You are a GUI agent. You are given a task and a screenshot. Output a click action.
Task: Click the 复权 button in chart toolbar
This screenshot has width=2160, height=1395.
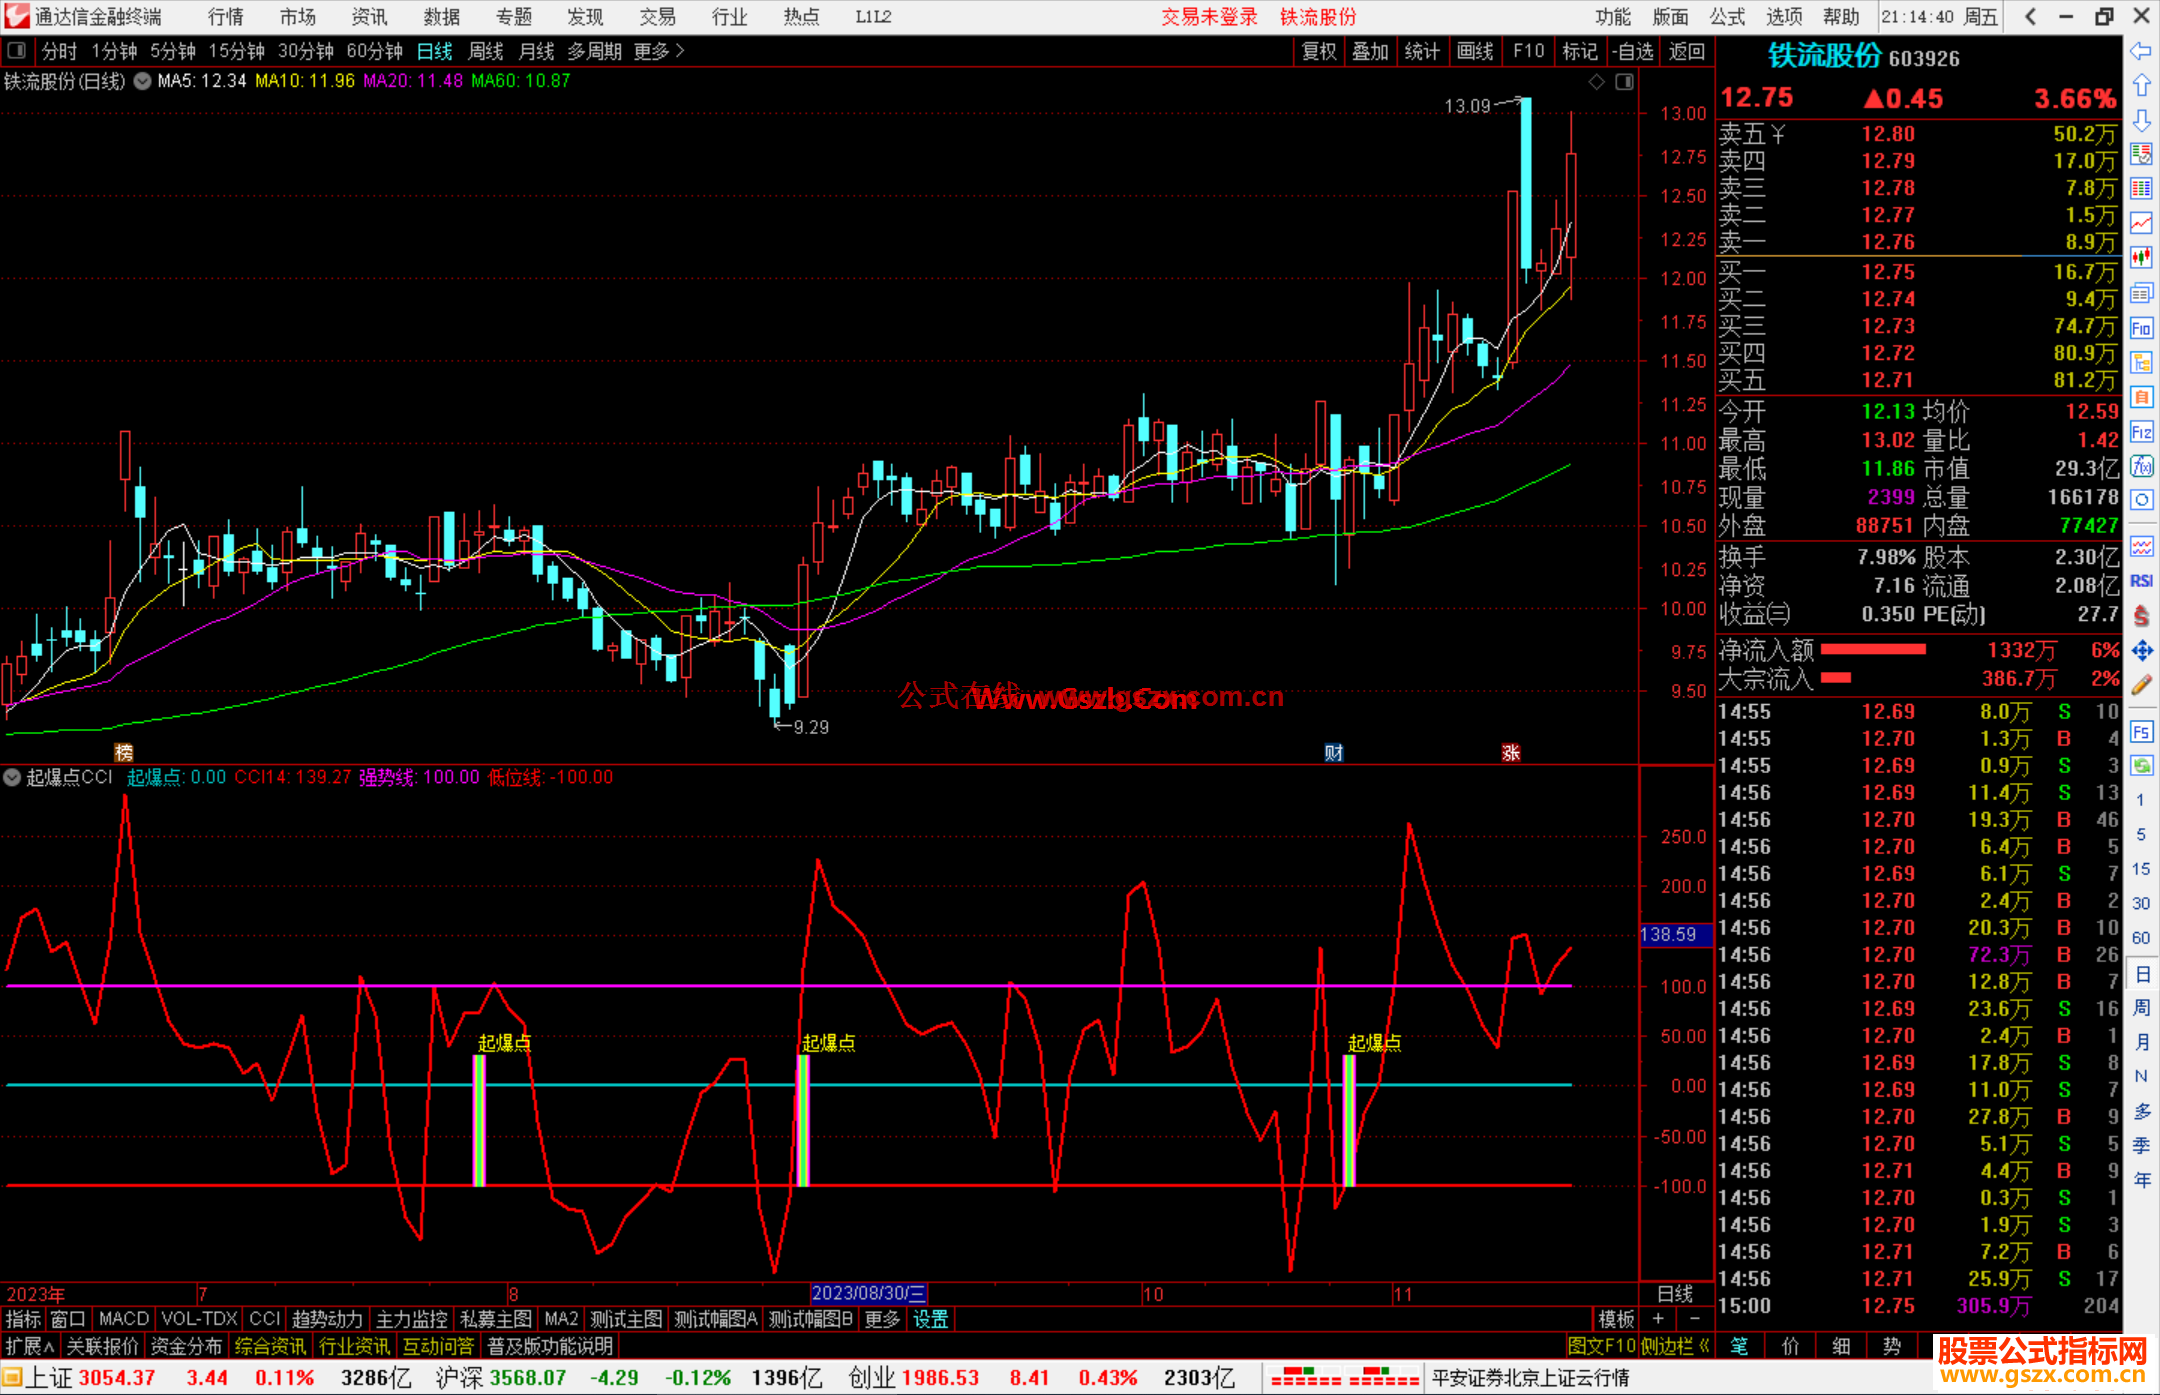(x=1319, y=51)
